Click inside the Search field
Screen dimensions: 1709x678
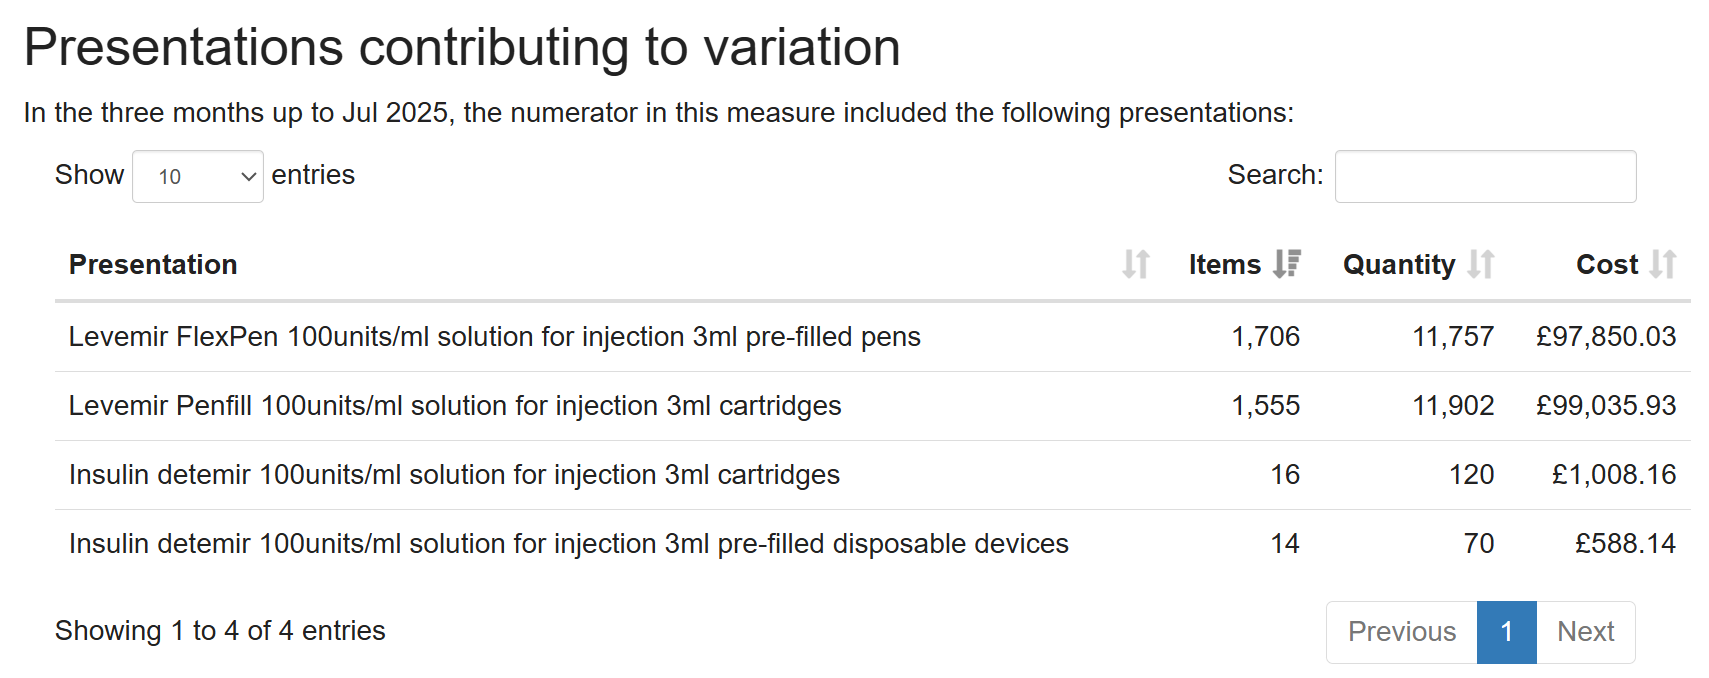pos(1484,176)
